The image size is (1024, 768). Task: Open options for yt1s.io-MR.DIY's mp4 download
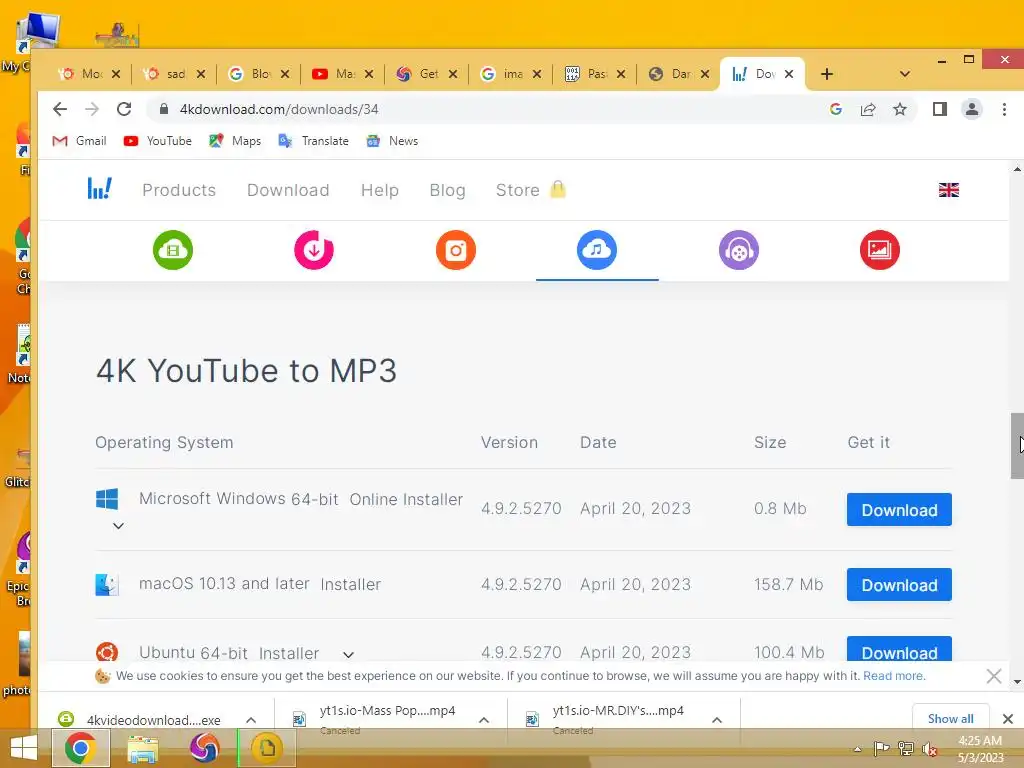coord(717,720)
